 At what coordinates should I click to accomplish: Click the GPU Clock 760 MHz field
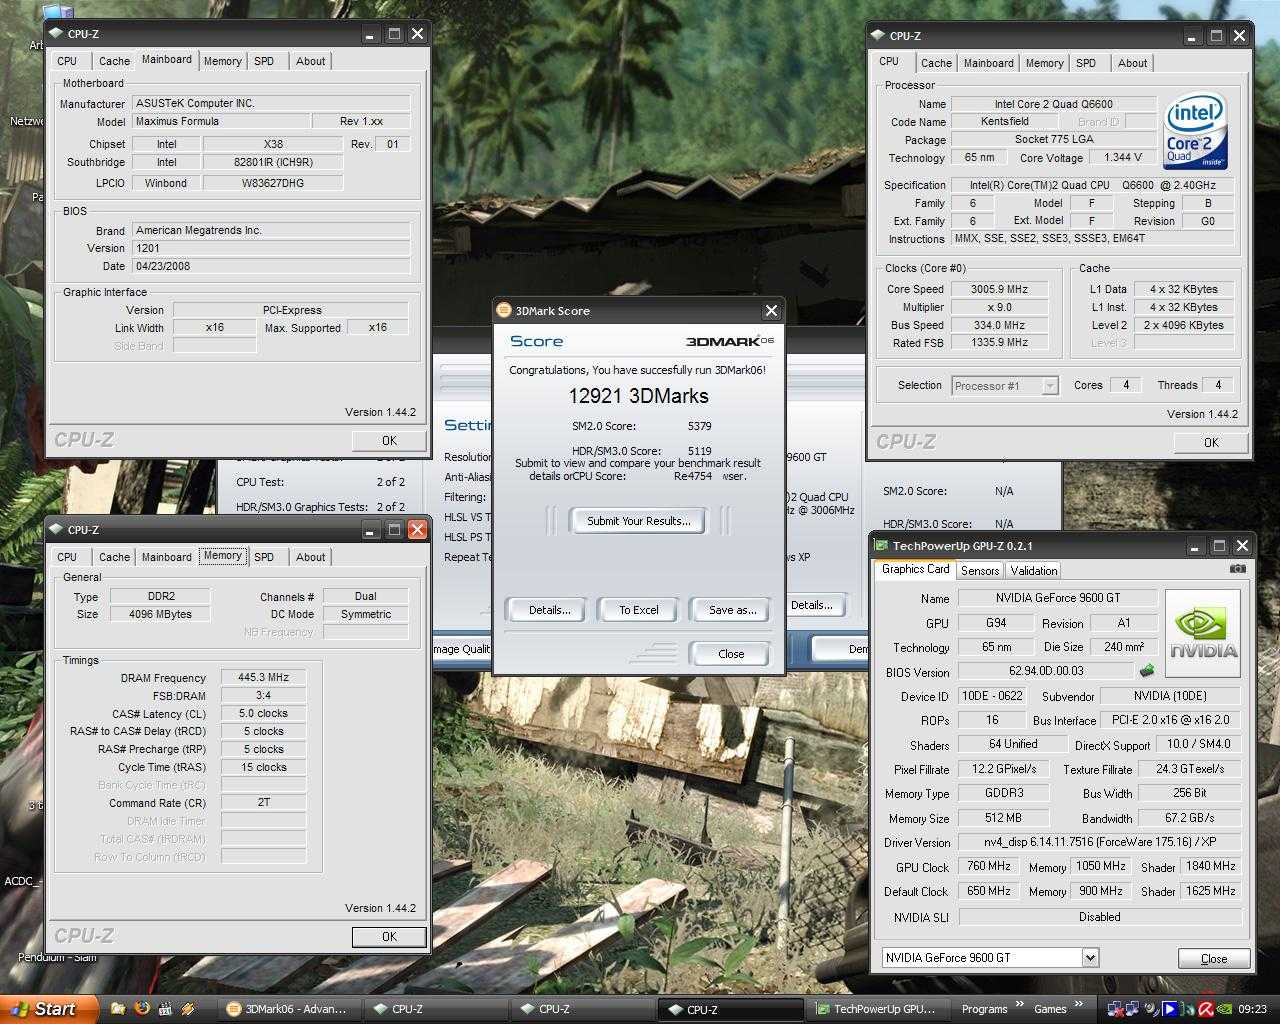987,866
